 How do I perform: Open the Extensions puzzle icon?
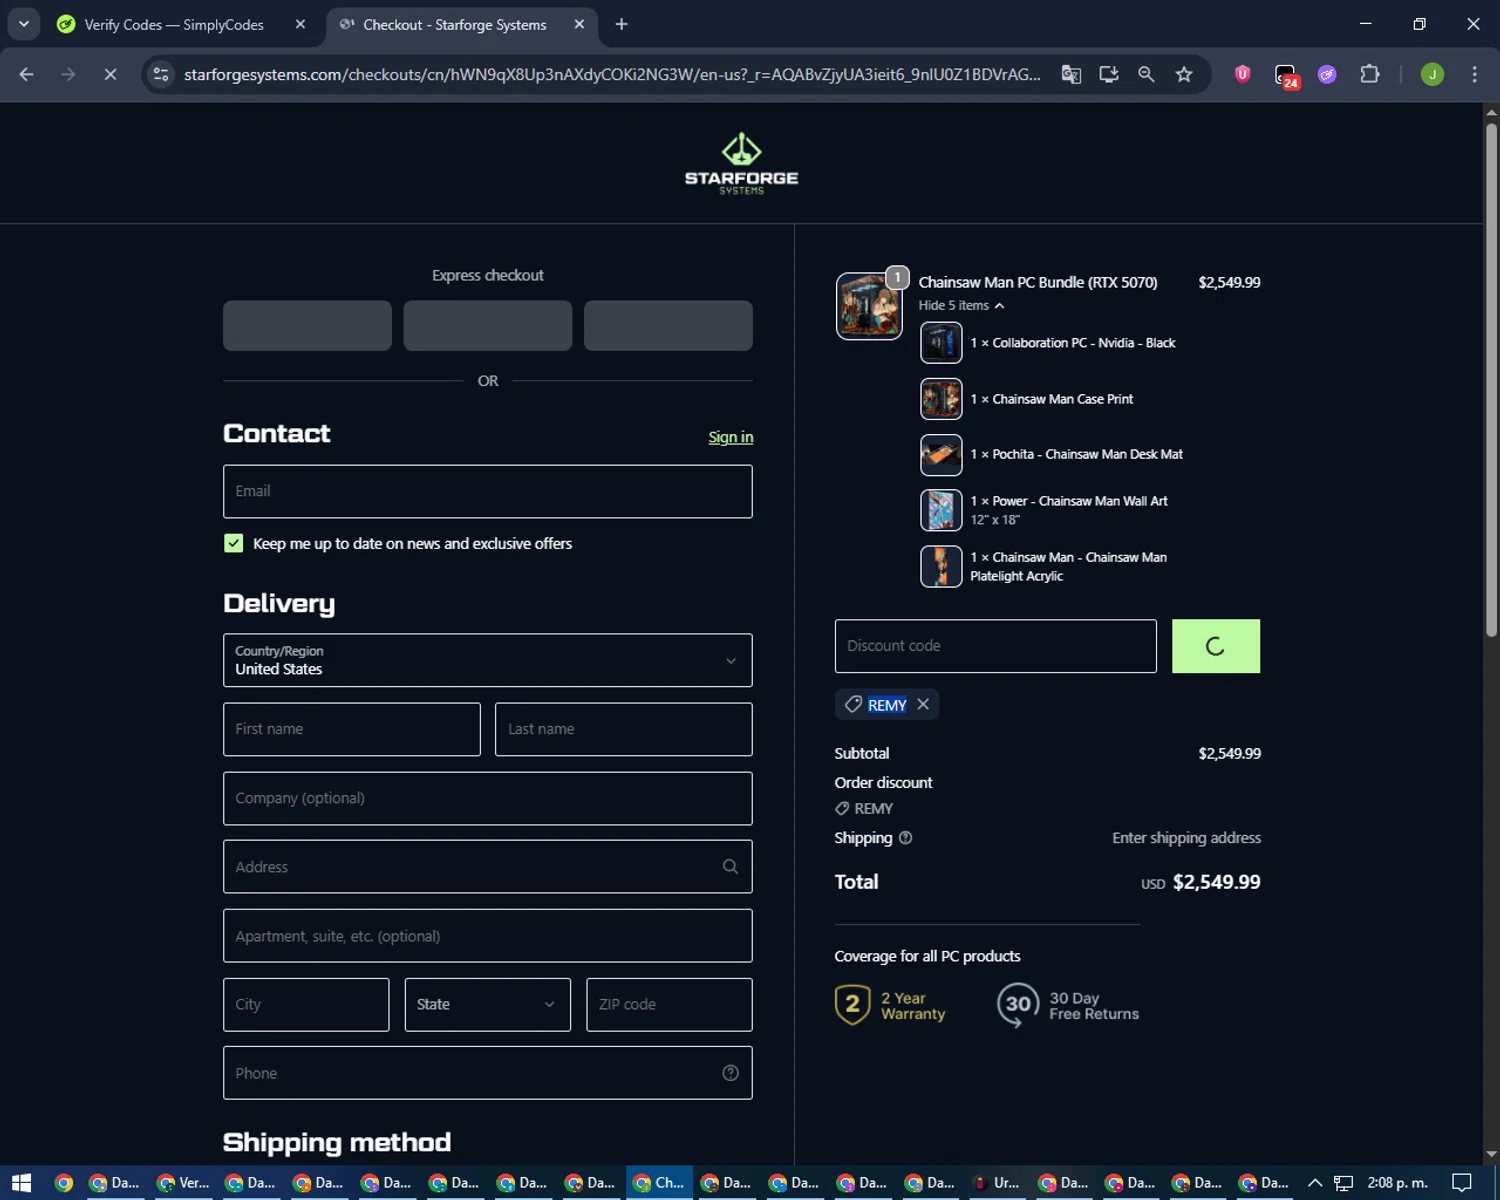point(1370,74)
